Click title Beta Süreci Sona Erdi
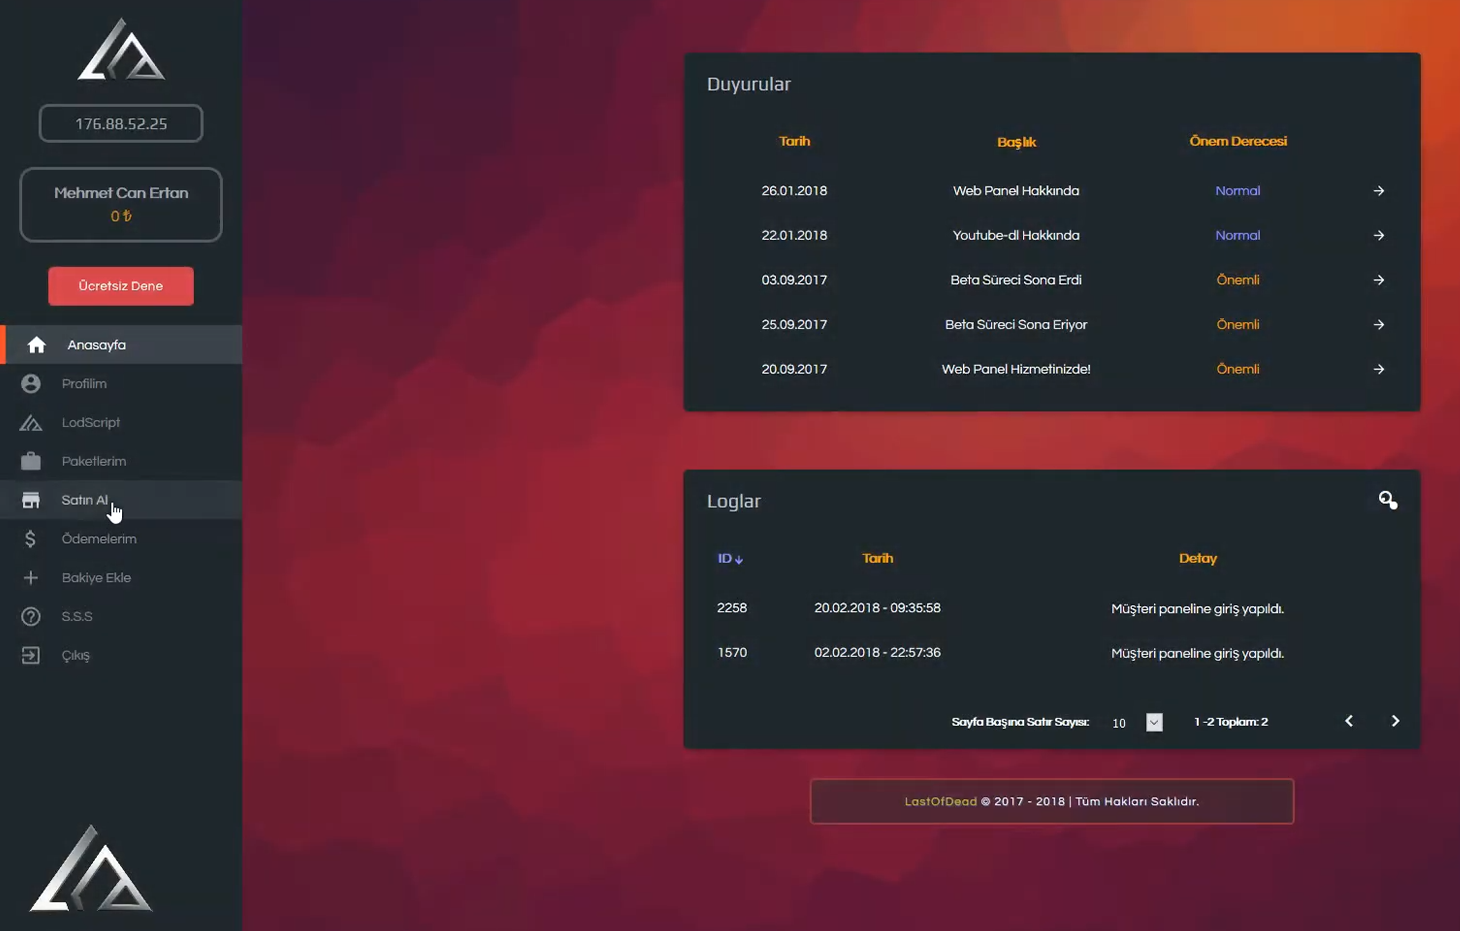 (x=1016, y=280)
